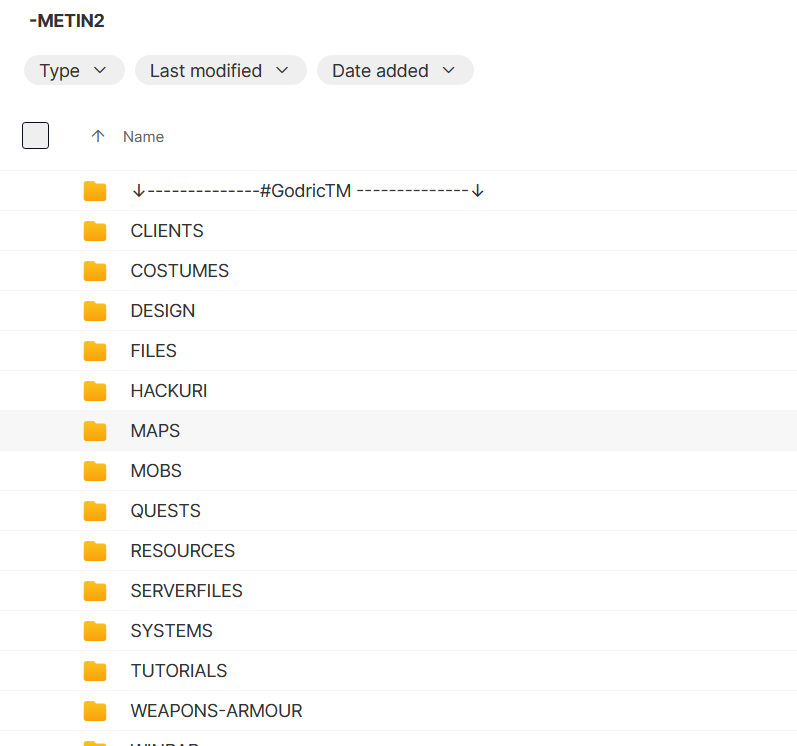The width and height of the screenshot is (797, 746).
Task: Open the FILES folder
Action: point(153,351)
